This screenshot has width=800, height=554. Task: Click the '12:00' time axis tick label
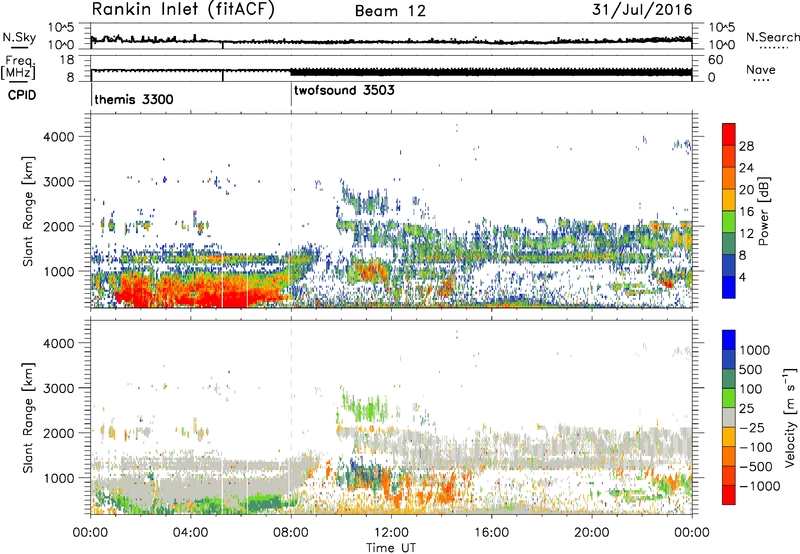pos(391,533)
